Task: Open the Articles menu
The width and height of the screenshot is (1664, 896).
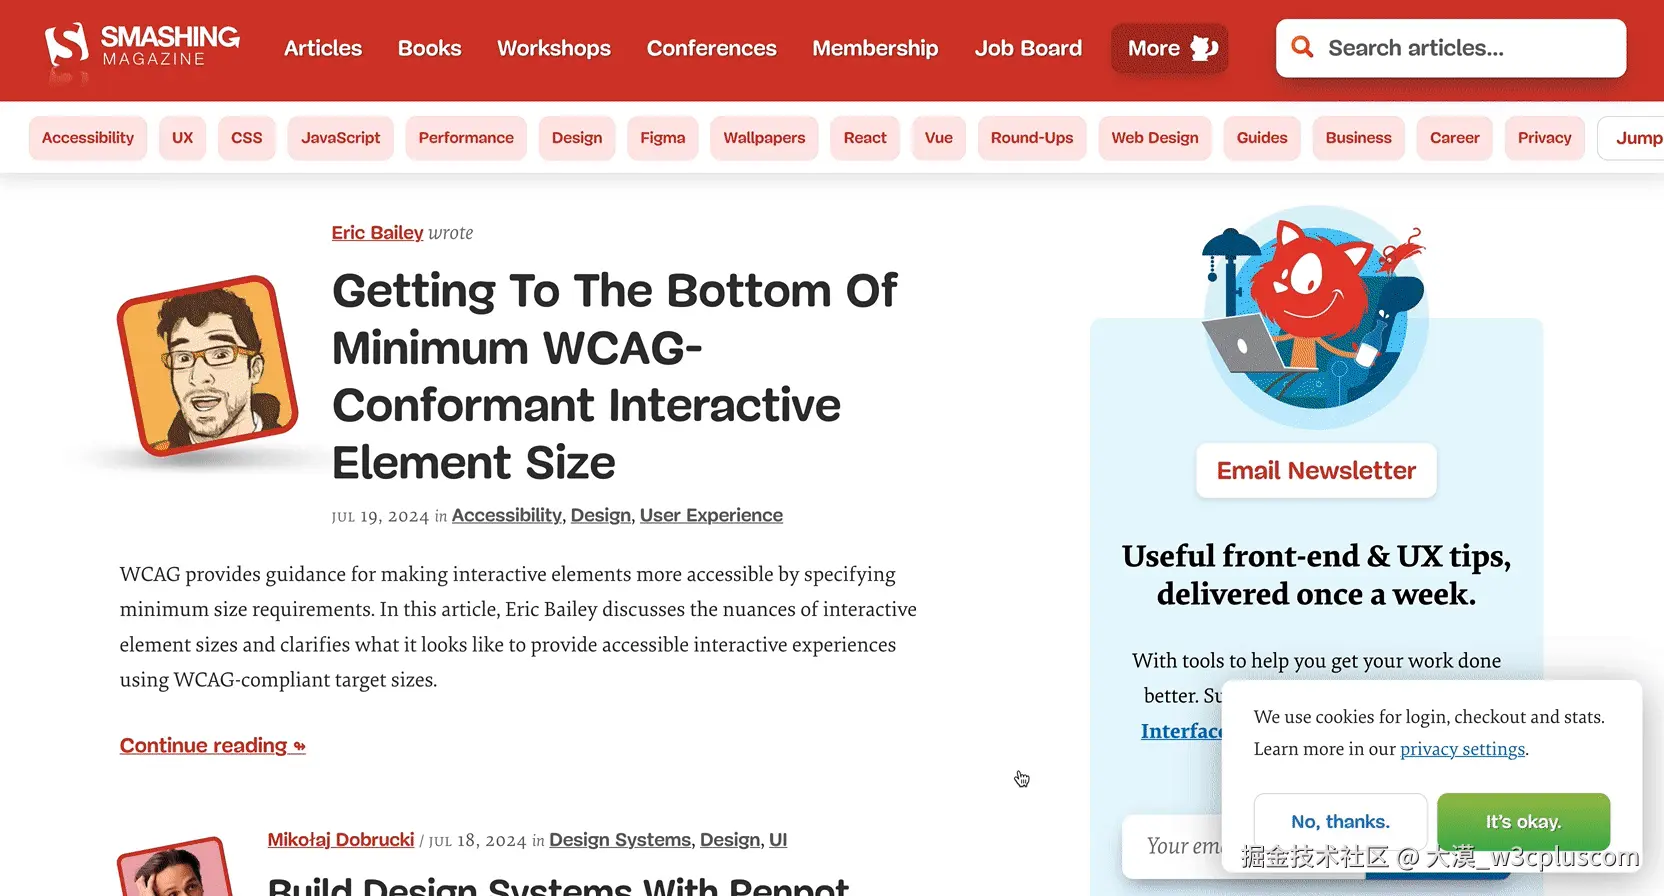Action: pyautogui.click(x=323, y=48)
